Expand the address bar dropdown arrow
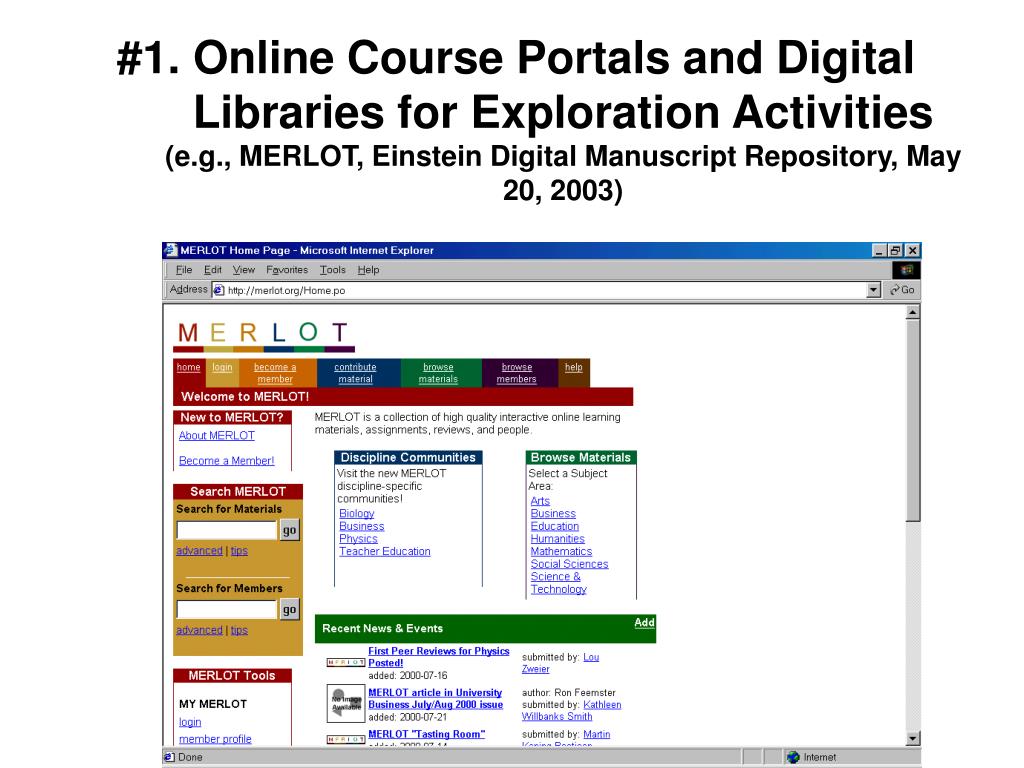Image resolution: width=1024 pixels, height=768 pixels. (873, 290)
